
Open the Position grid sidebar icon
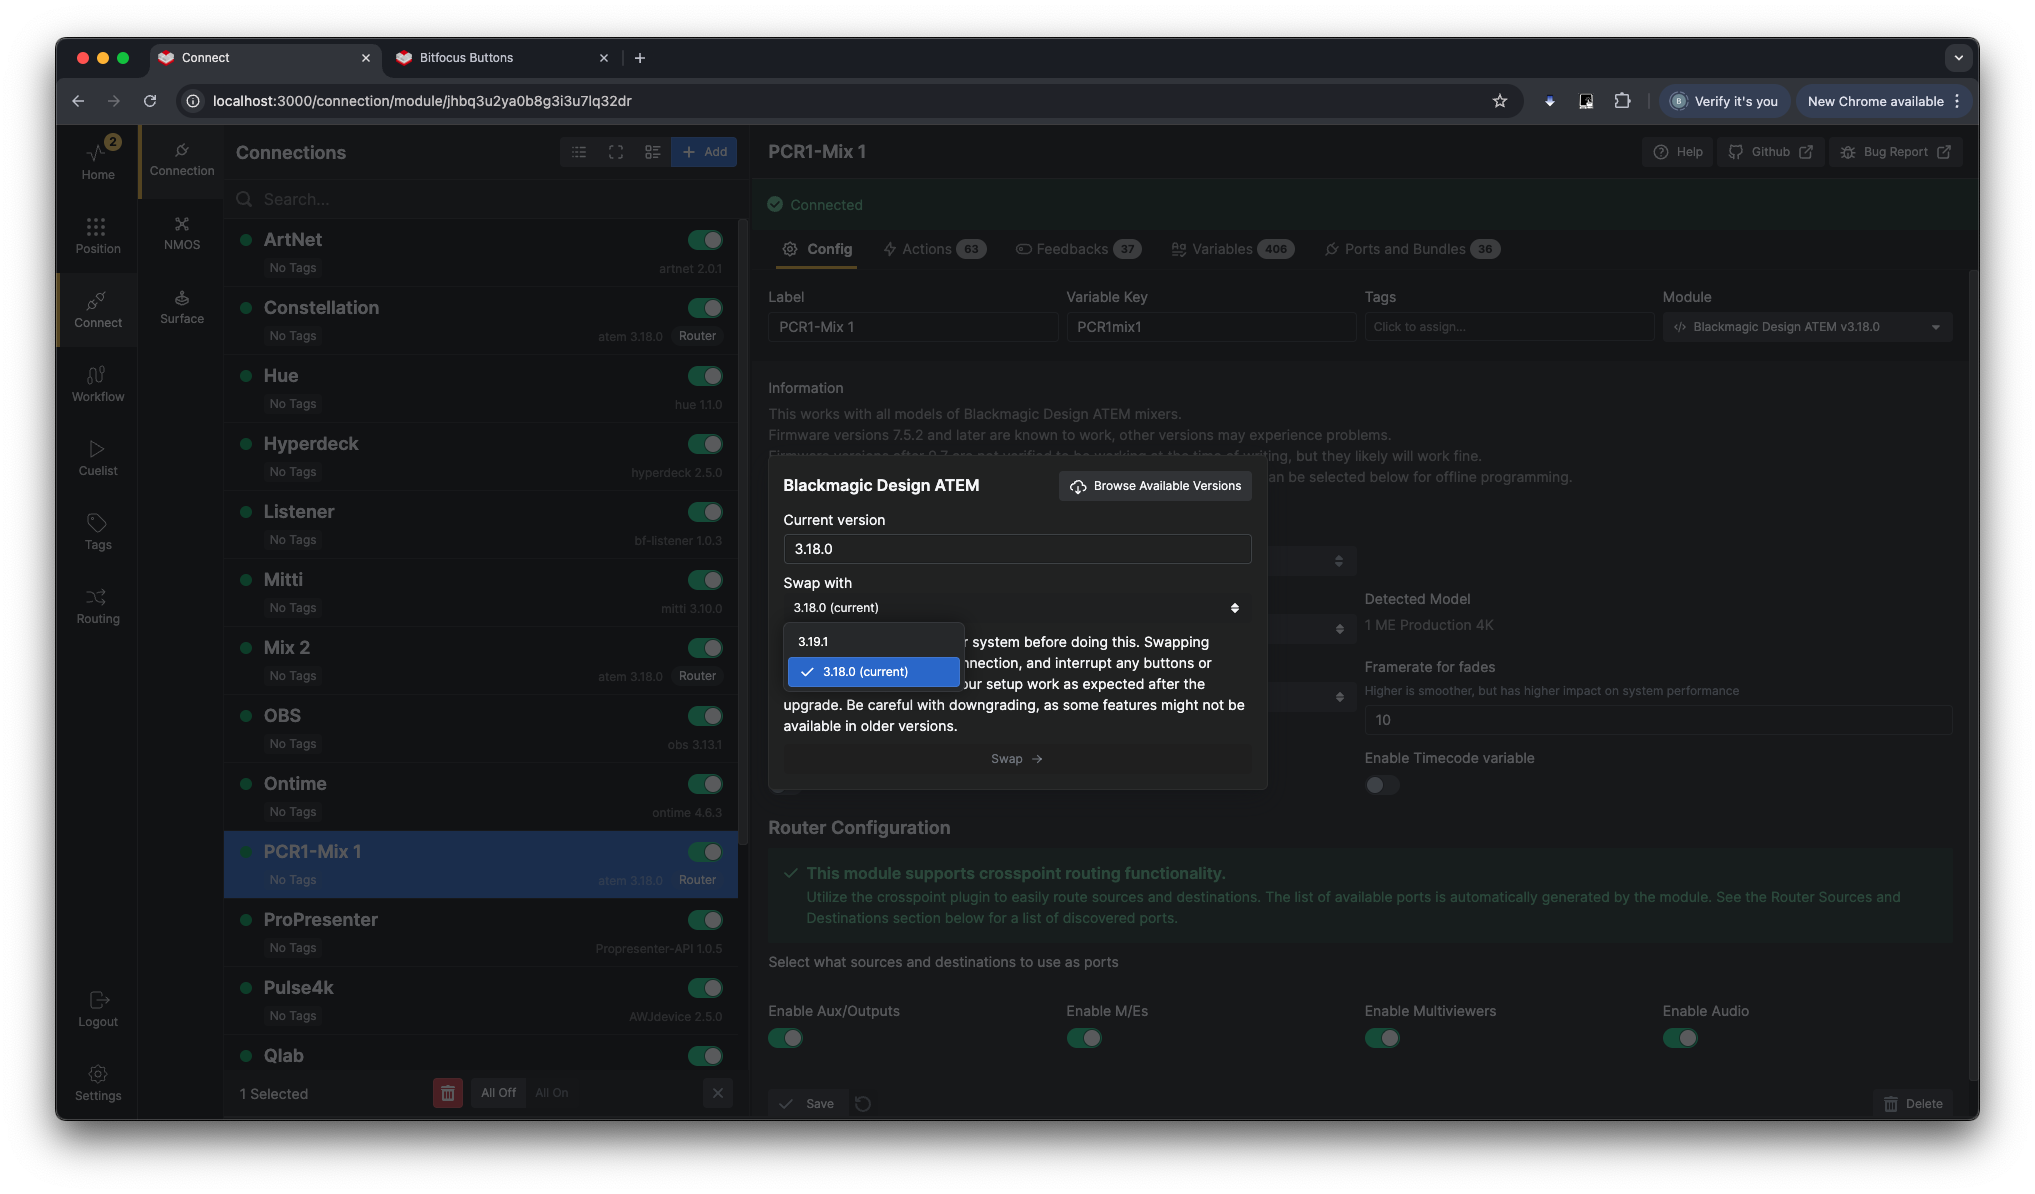pos(98,234)
